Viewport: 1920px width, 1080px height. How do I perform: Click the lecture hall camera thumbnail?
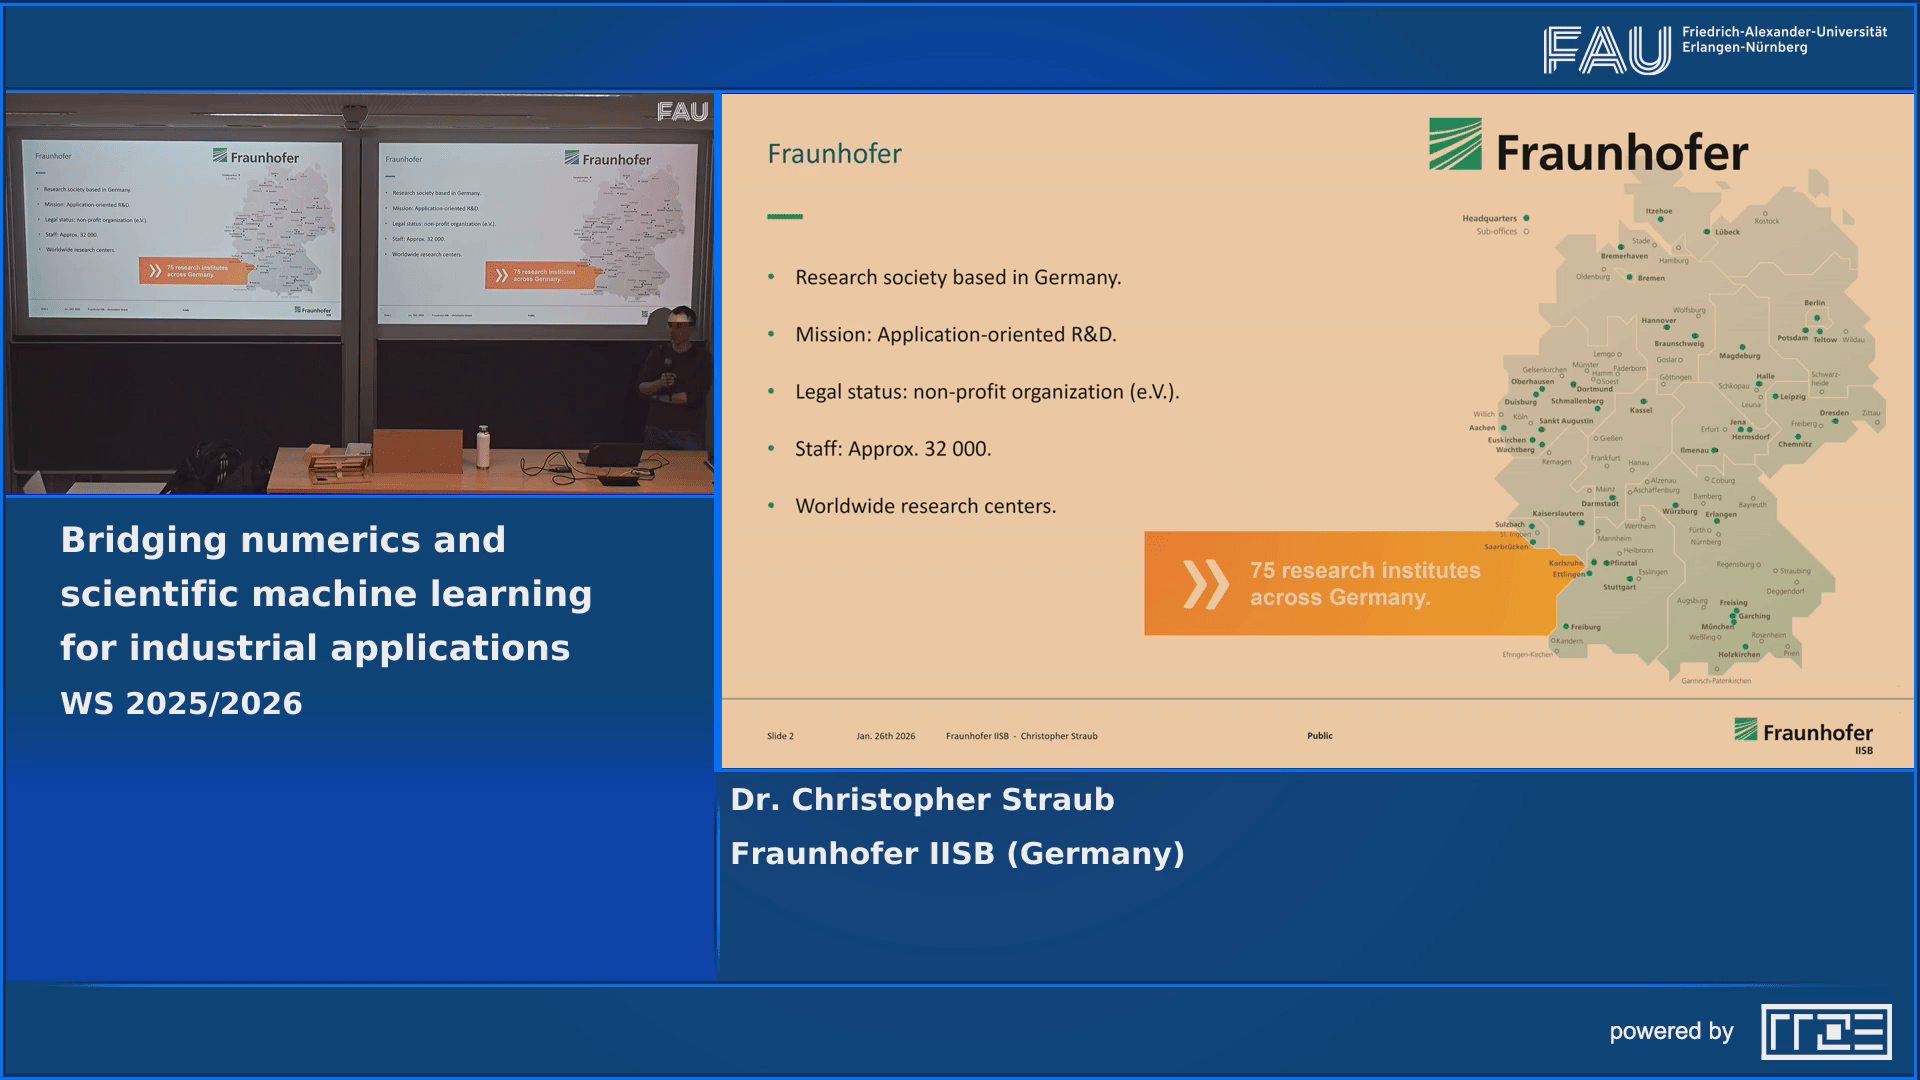pyautogui.click(x=360, y=295)
